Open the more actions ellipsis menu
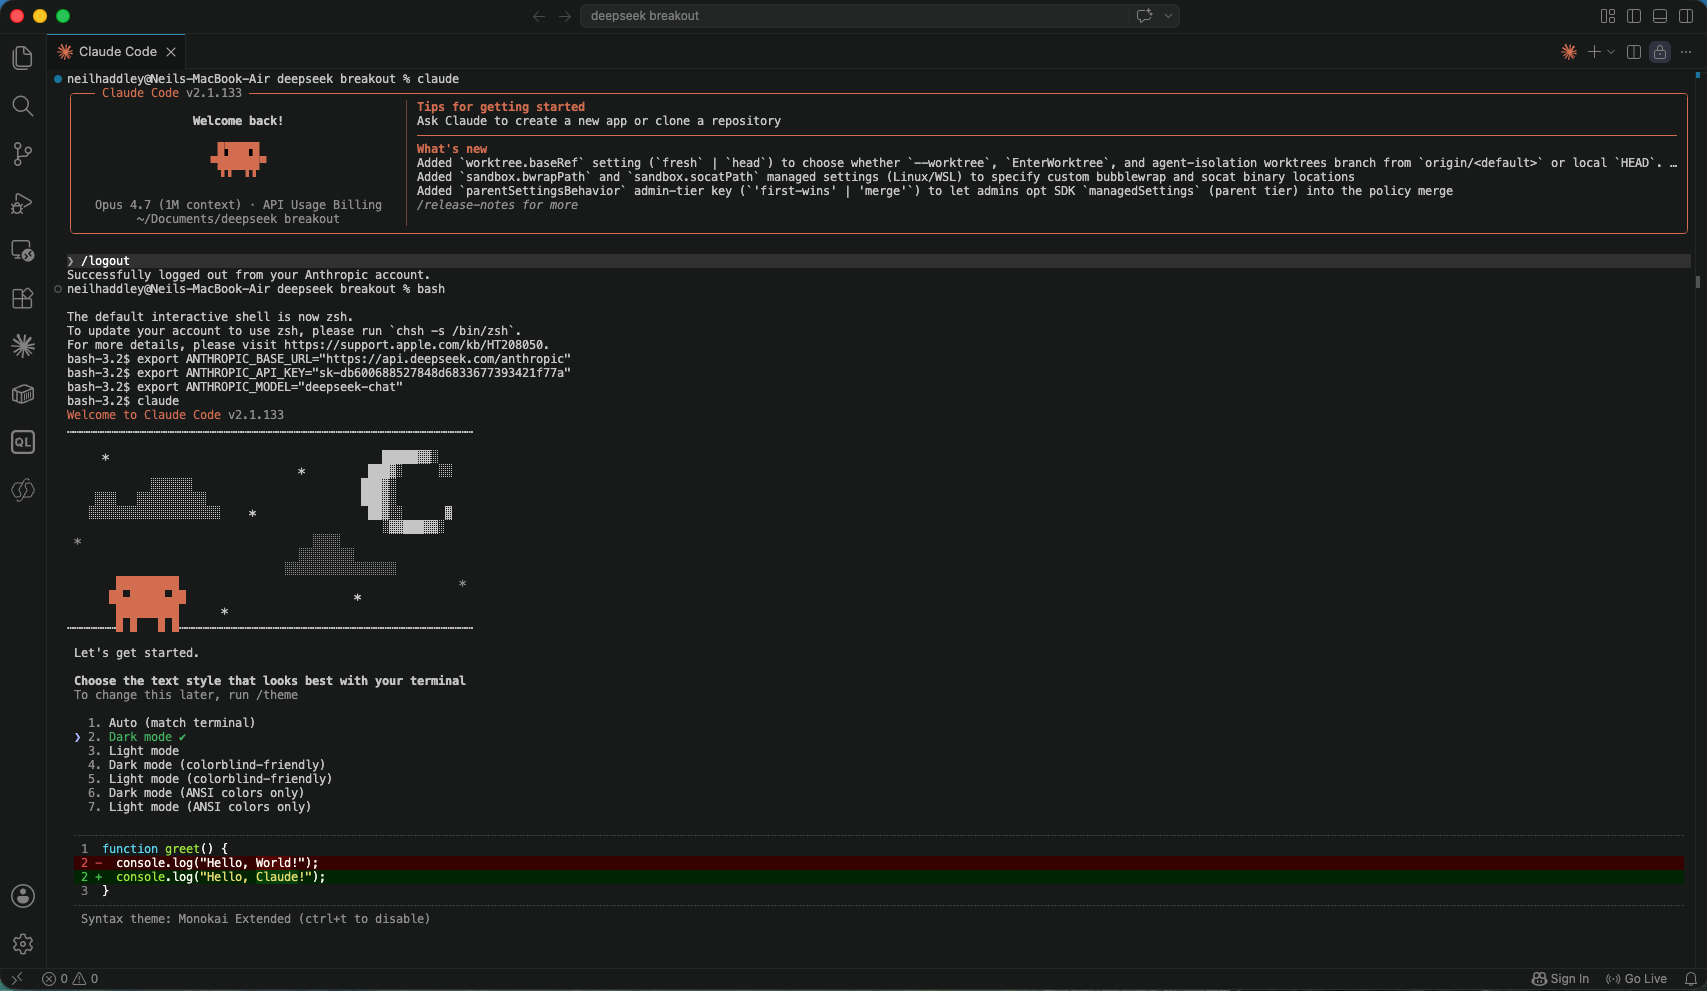Viewport: 1707px width, 991px height. click(1686, 52)
